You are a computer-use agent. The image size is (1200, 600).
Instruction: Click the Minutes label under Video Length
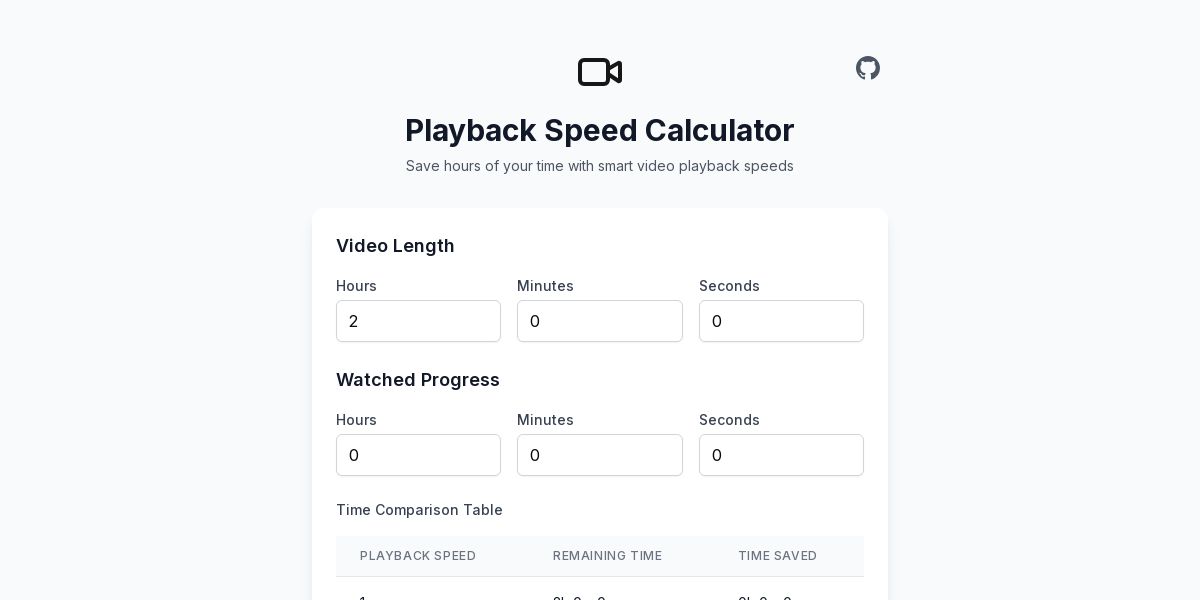(x=545, y=286)
